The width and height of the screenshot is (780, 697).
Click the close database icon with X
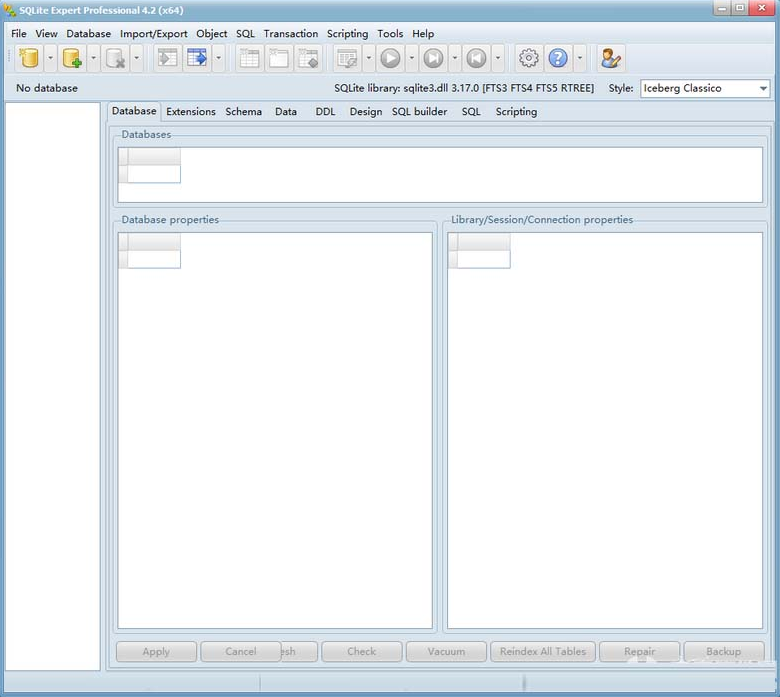coord(116,59)
